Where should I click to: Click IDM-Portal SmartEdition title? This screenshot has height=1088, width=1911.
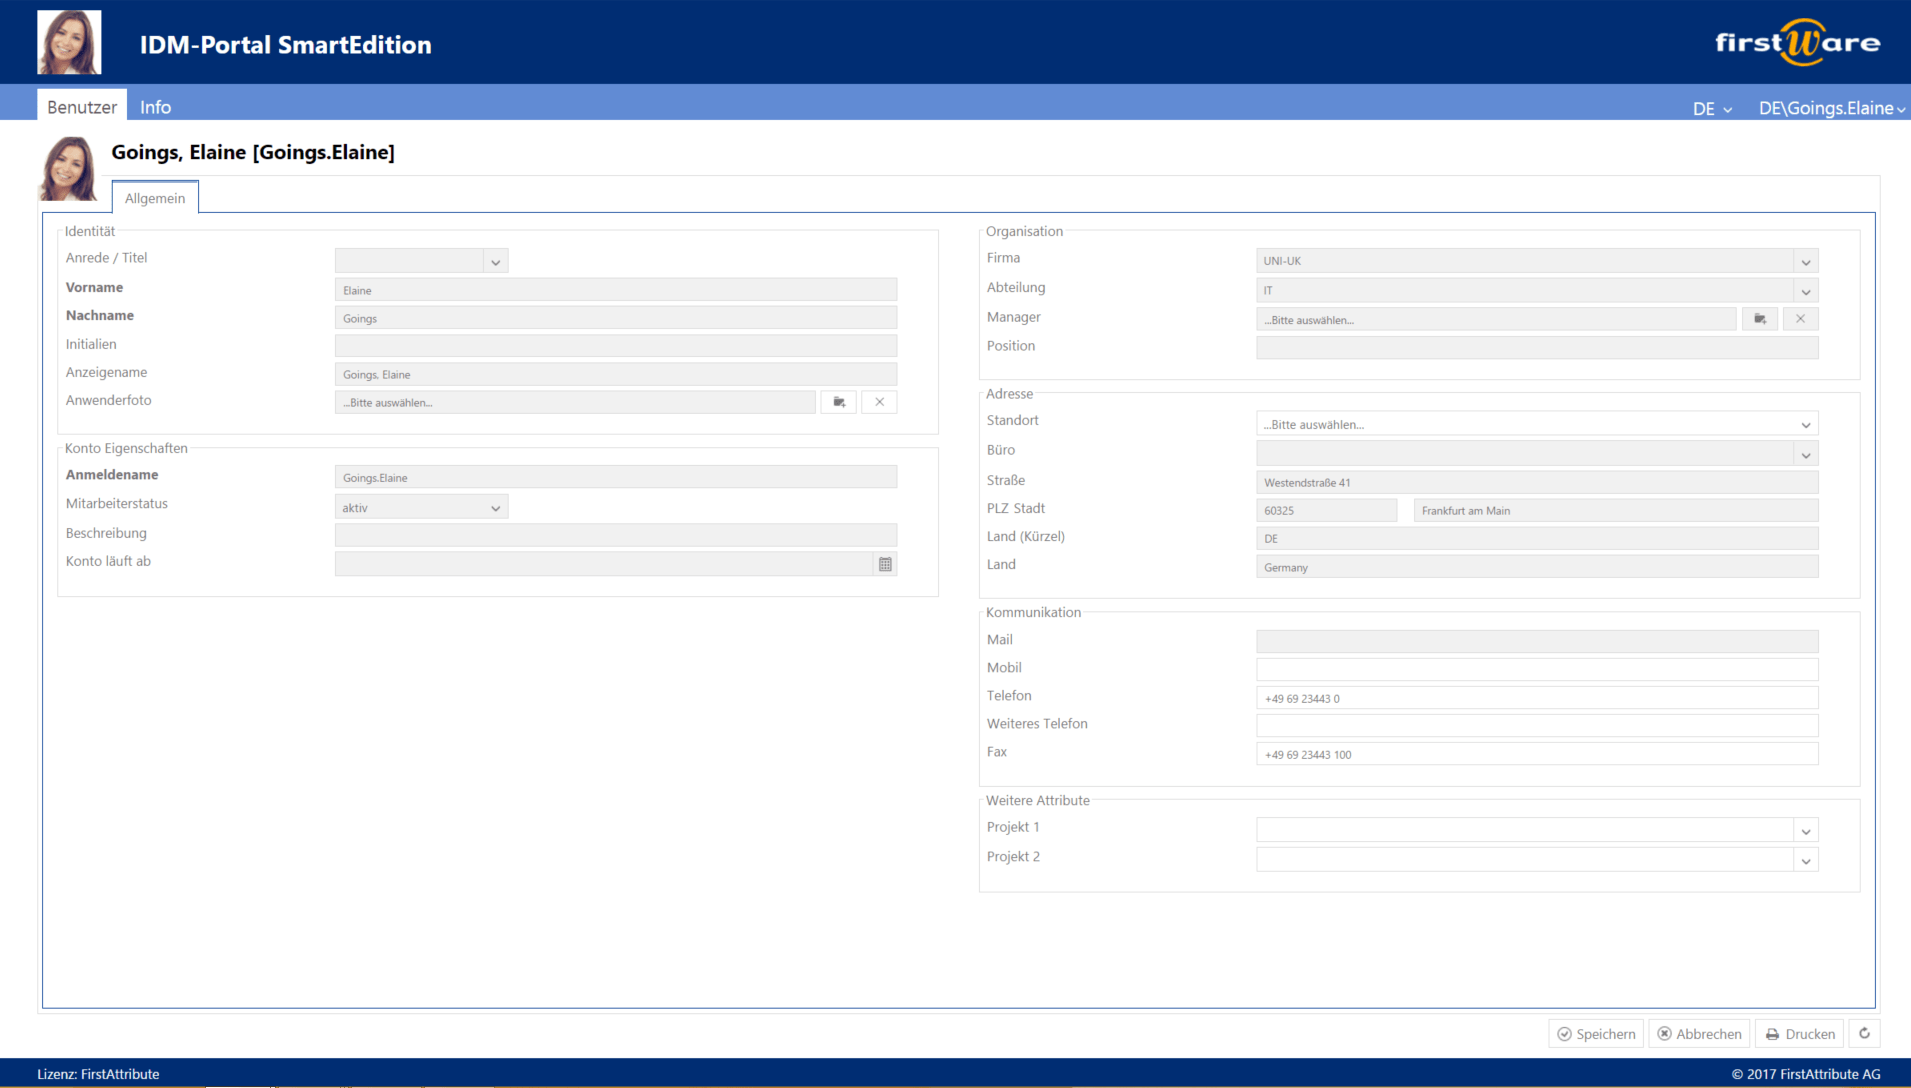tap(285, 45)
